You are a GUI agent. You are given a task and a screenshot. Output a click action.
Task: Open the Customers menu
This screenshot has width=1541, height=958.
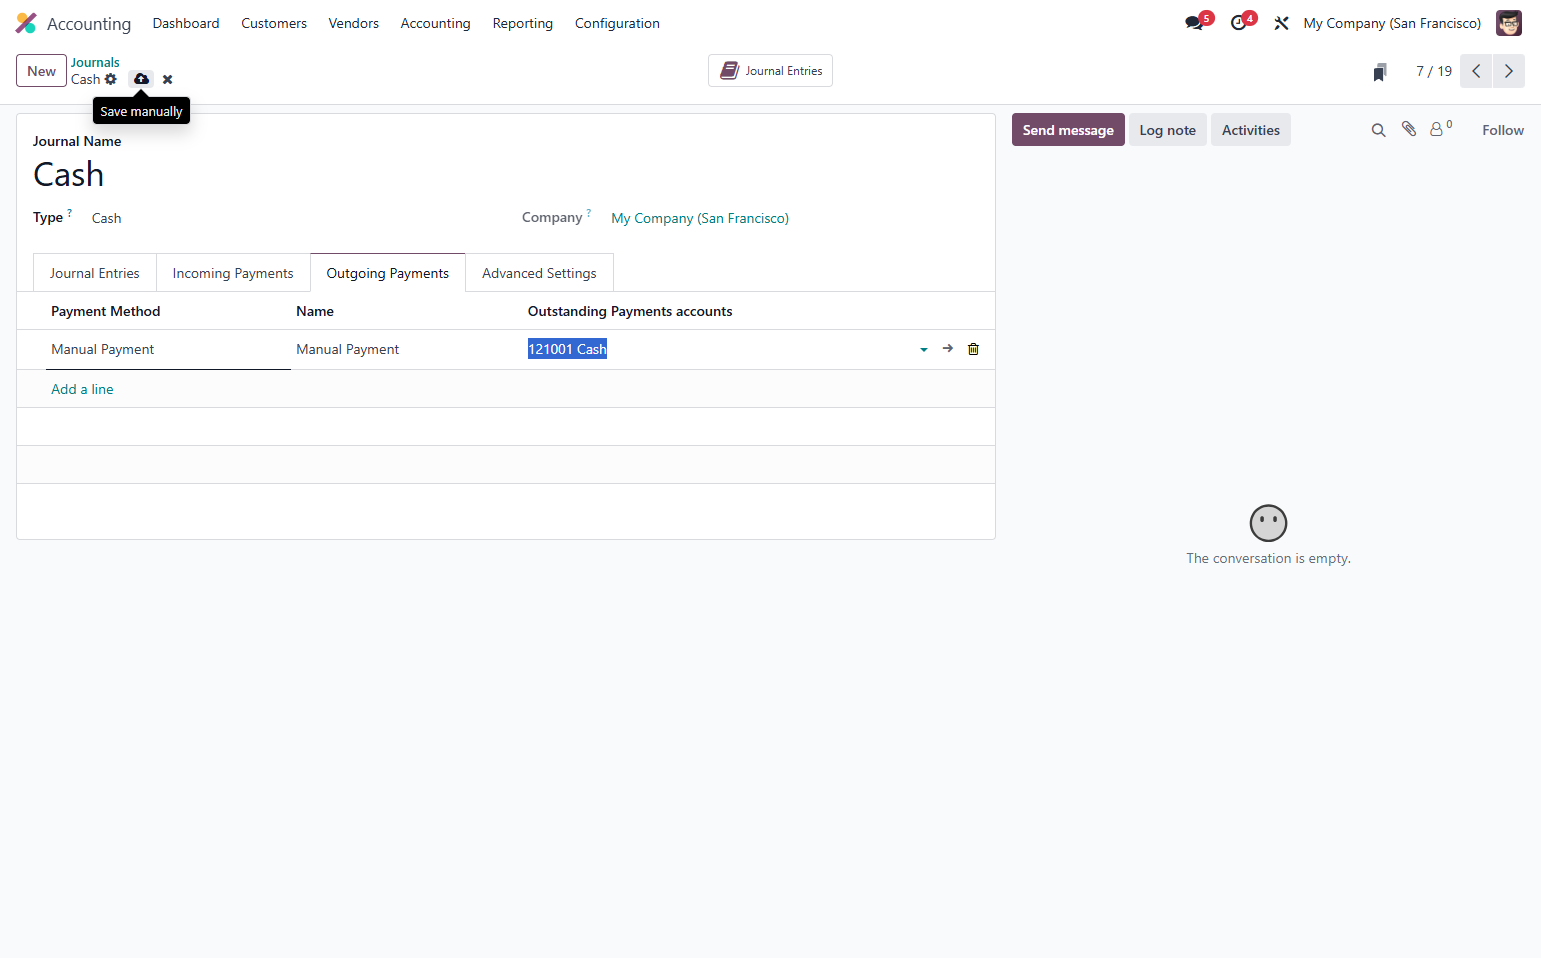274,23
